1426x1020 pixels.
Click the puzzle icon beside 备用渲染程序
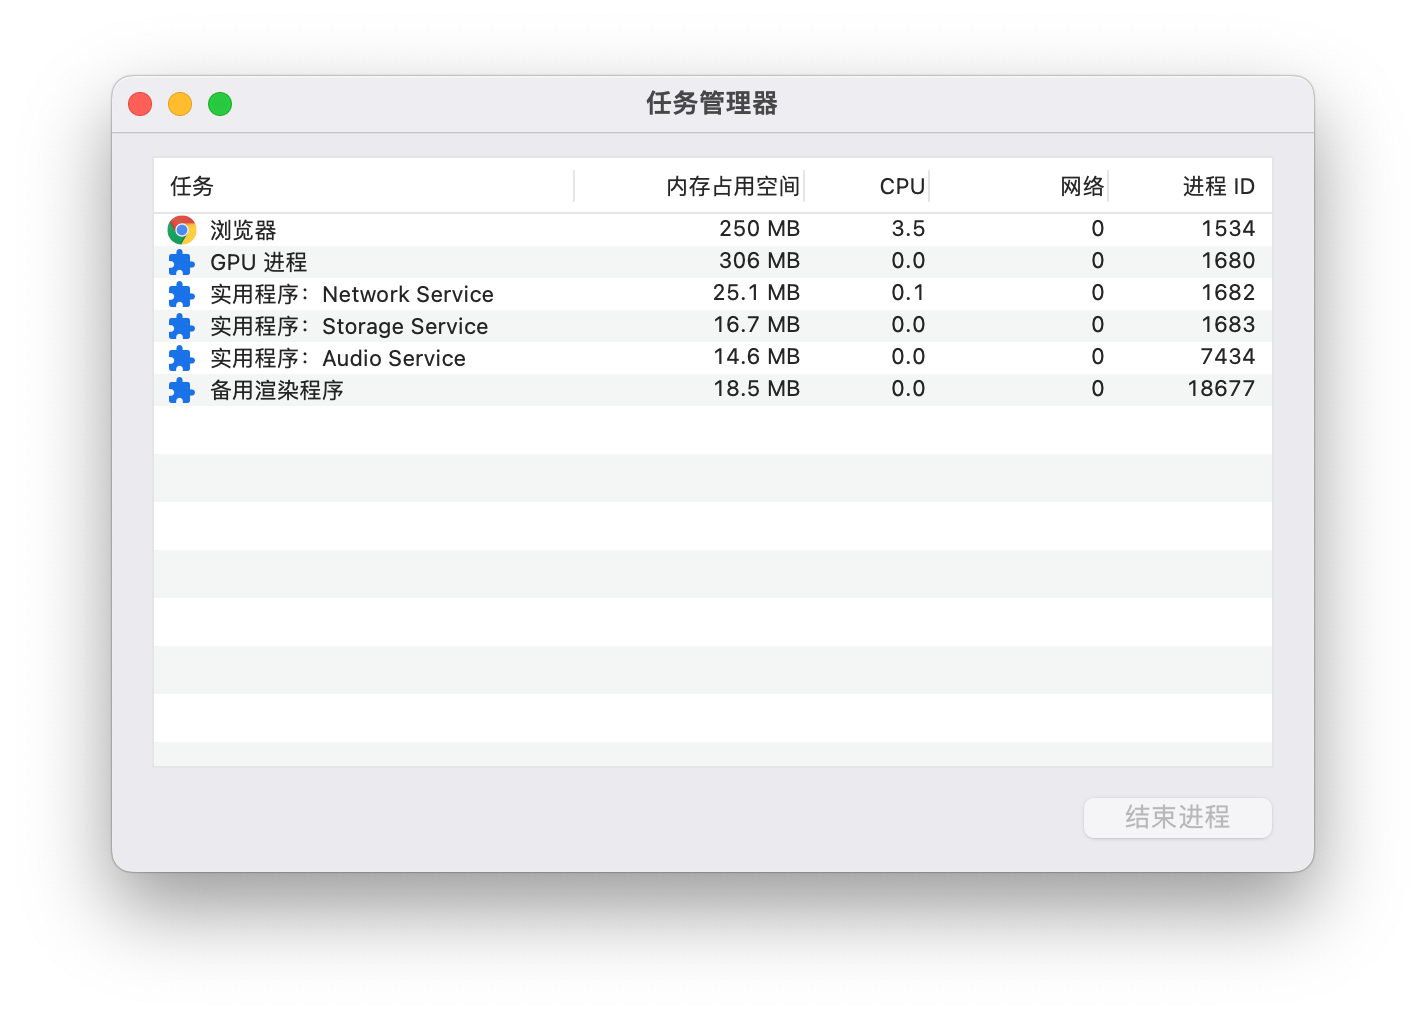click(x=181, y=390)
